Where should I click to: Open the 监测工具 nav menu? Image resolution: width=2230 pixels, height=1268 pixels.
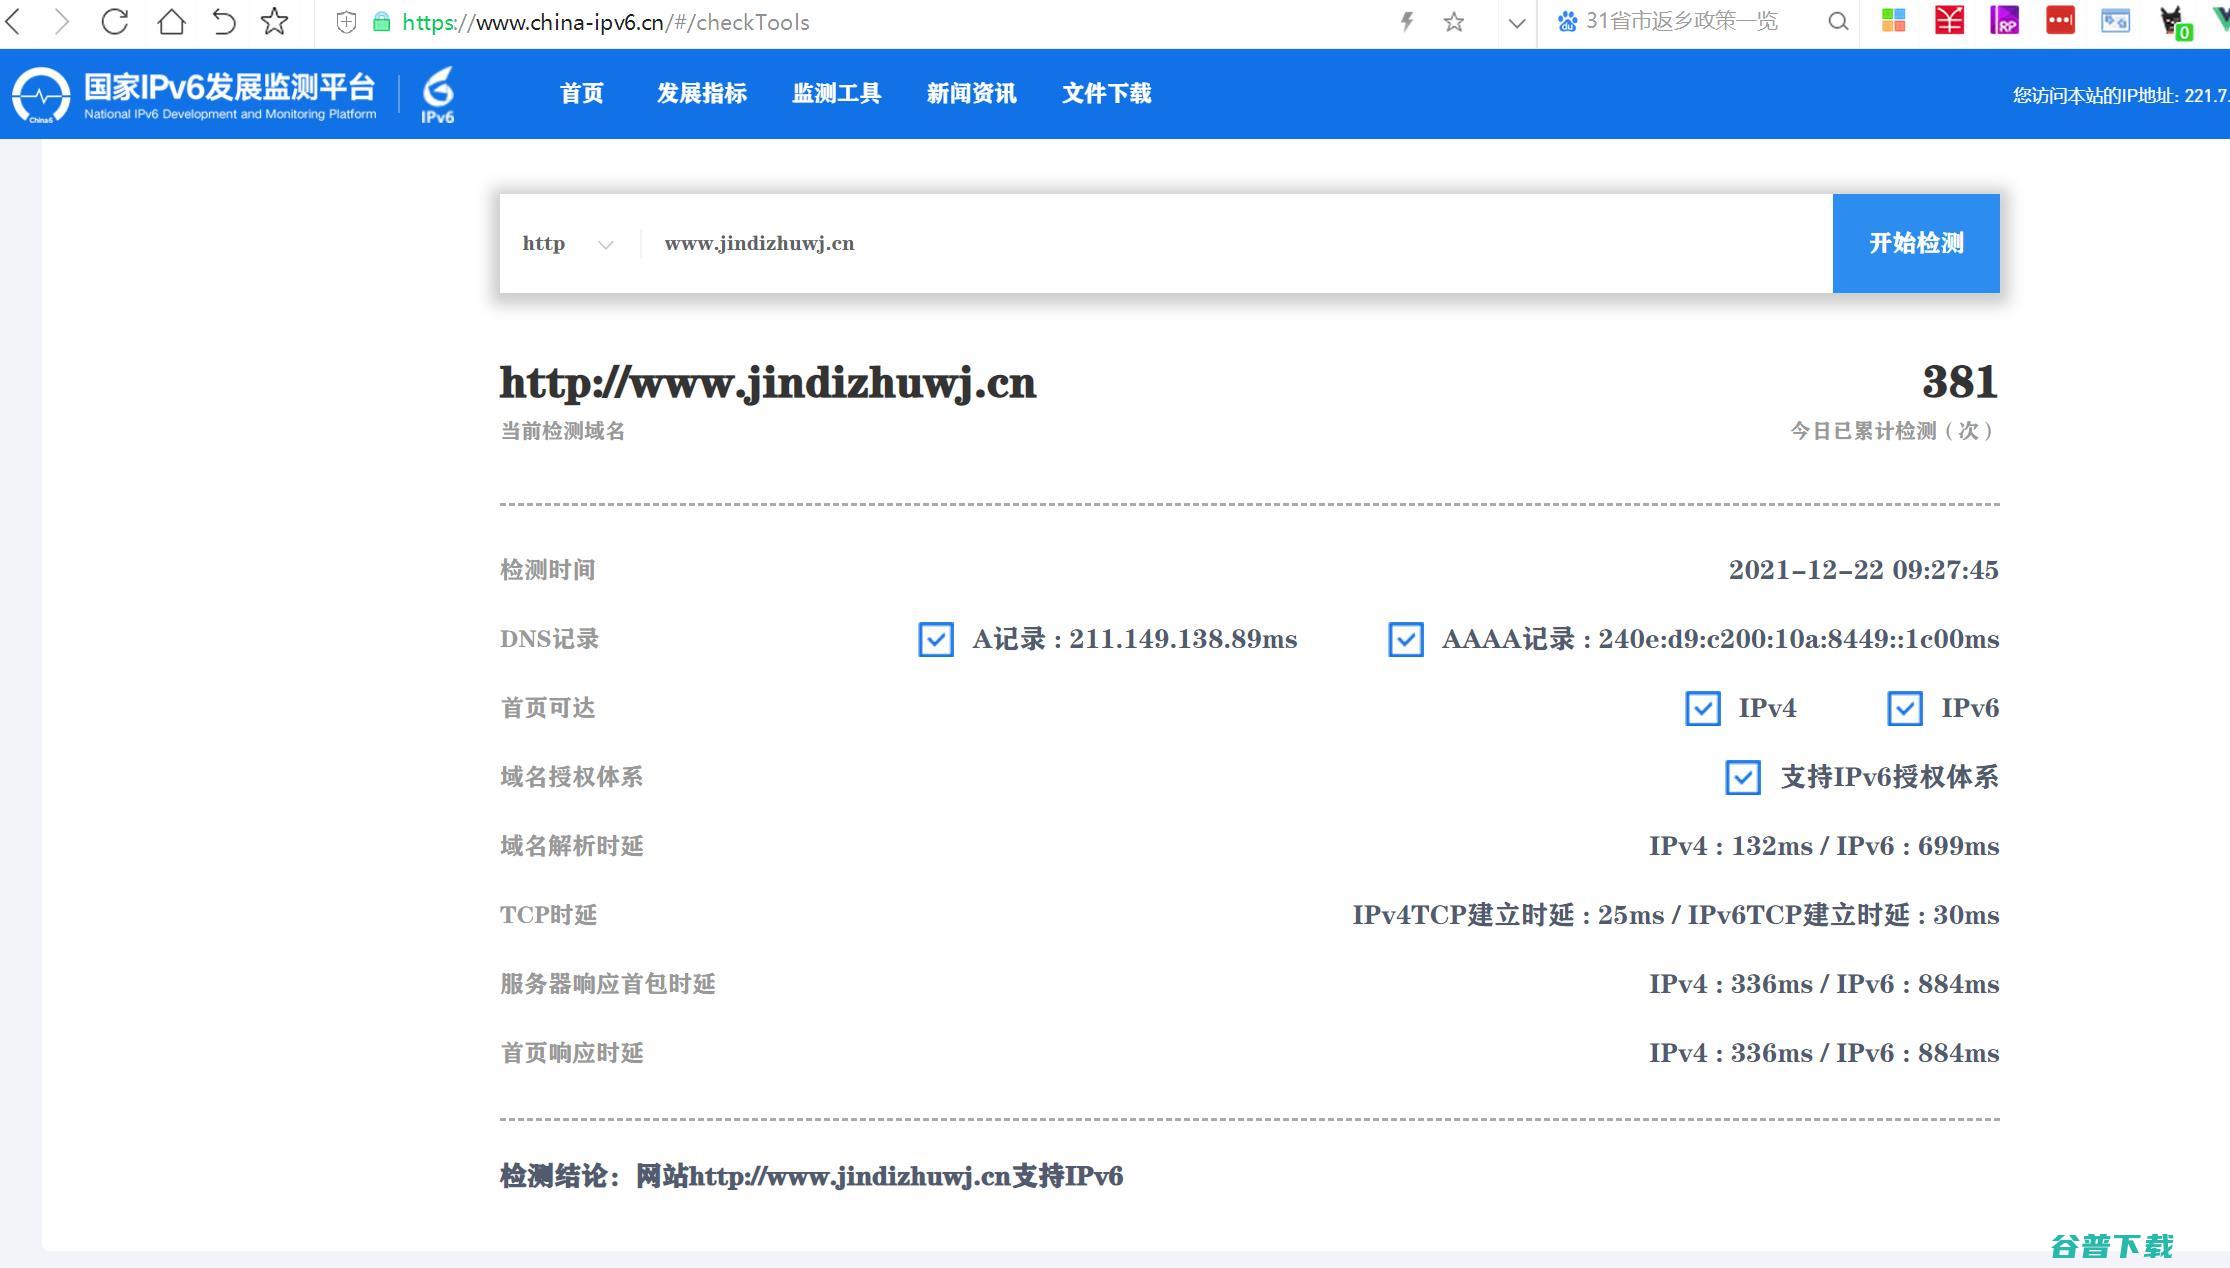click(x=836, y=93)
